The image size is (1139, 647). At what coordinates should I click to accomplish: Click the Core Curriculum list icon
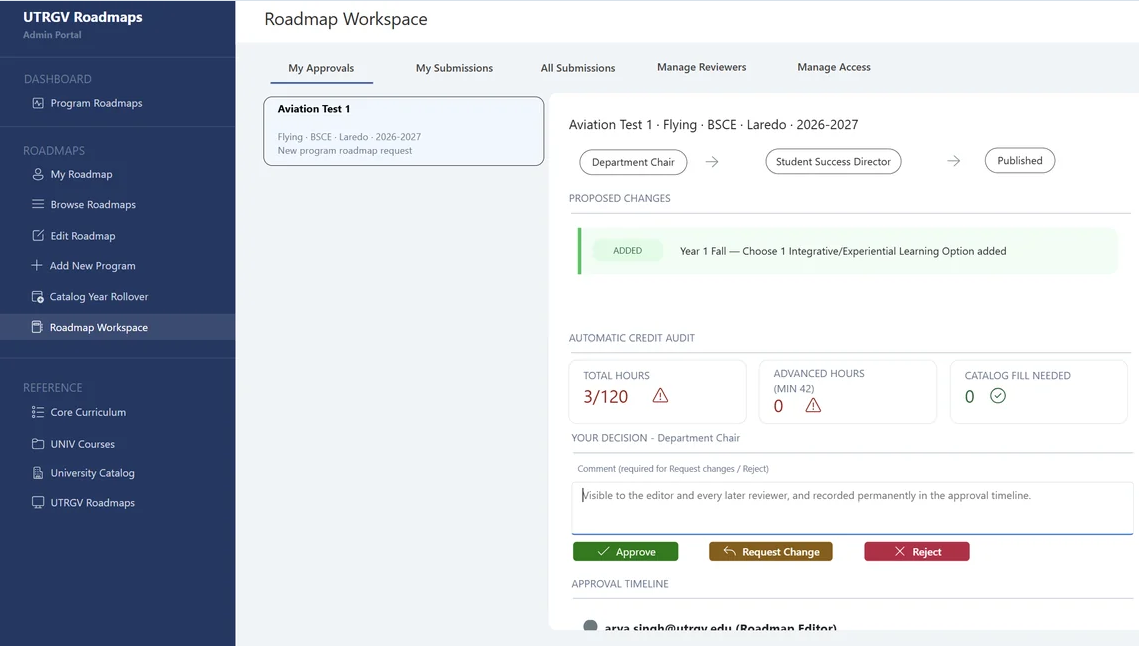click(x=38, y=412)
